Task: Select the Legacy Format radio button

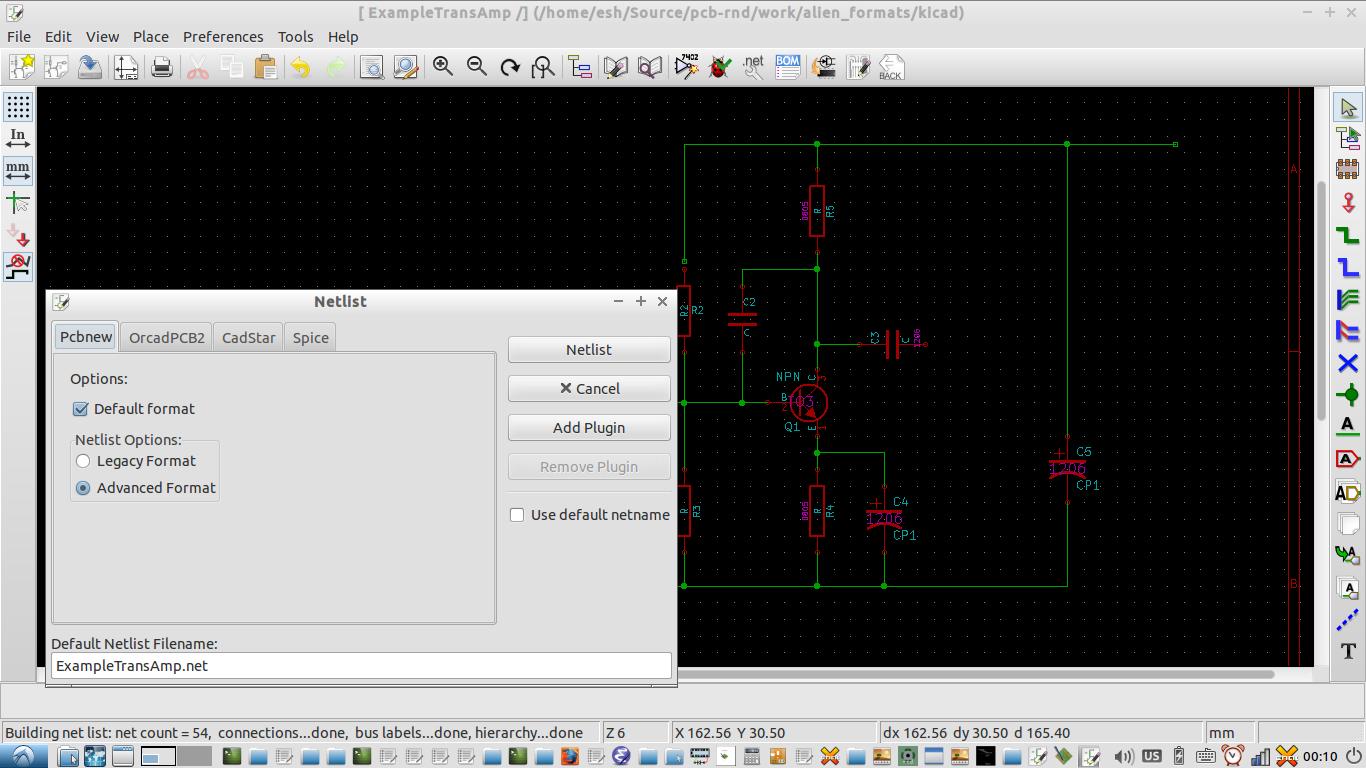Action: [84, 461]
